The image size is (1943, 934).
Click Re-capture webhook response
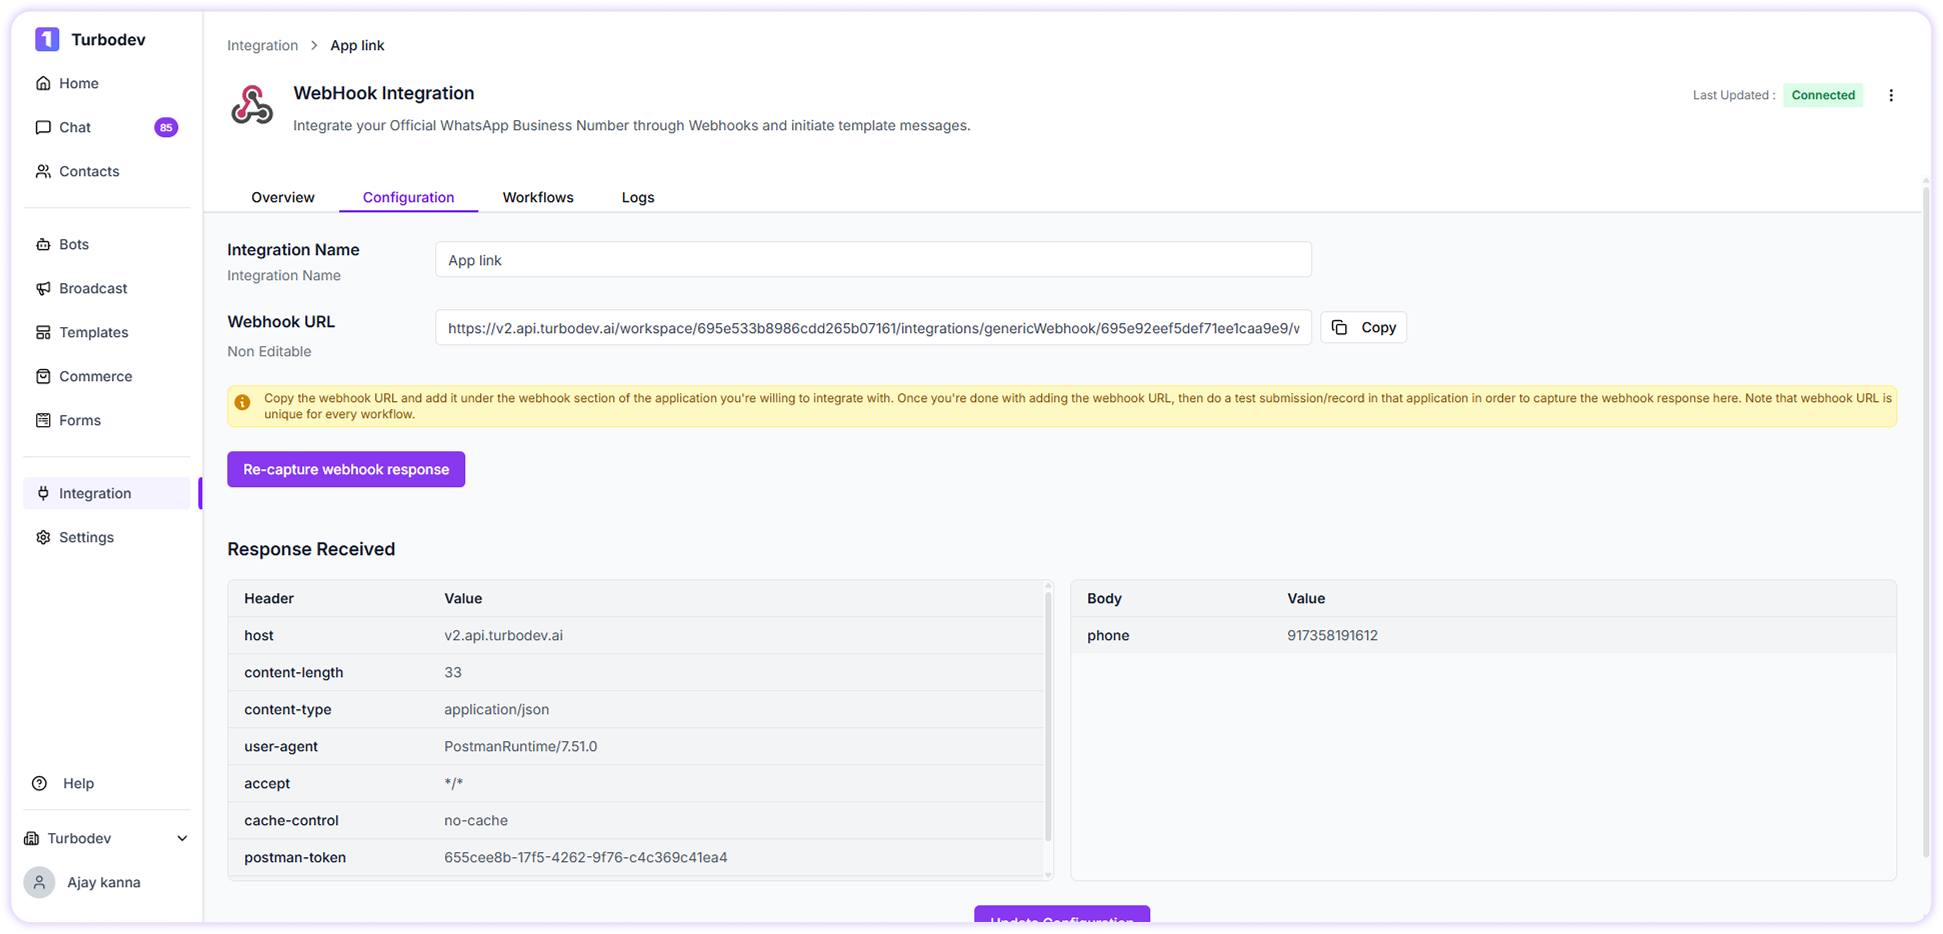point(345,468)
